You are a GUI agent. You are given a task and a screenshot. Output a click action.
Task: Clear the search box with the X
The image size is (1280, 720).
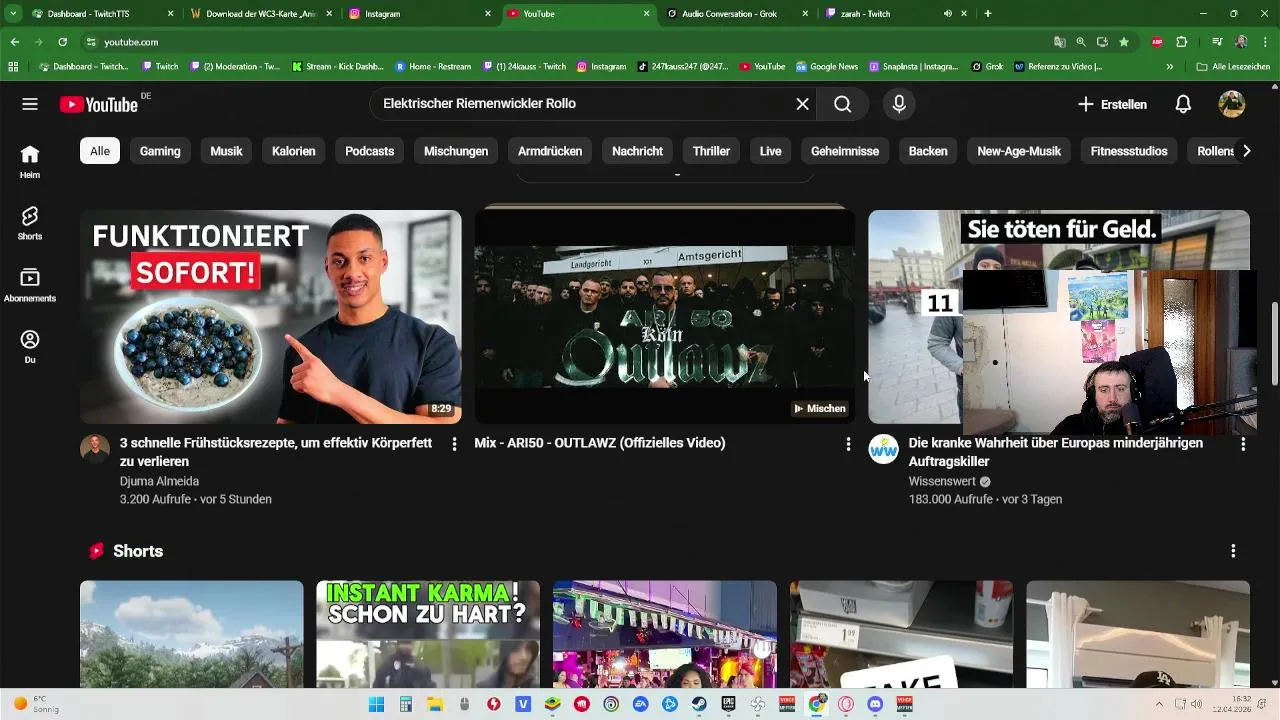802,104
